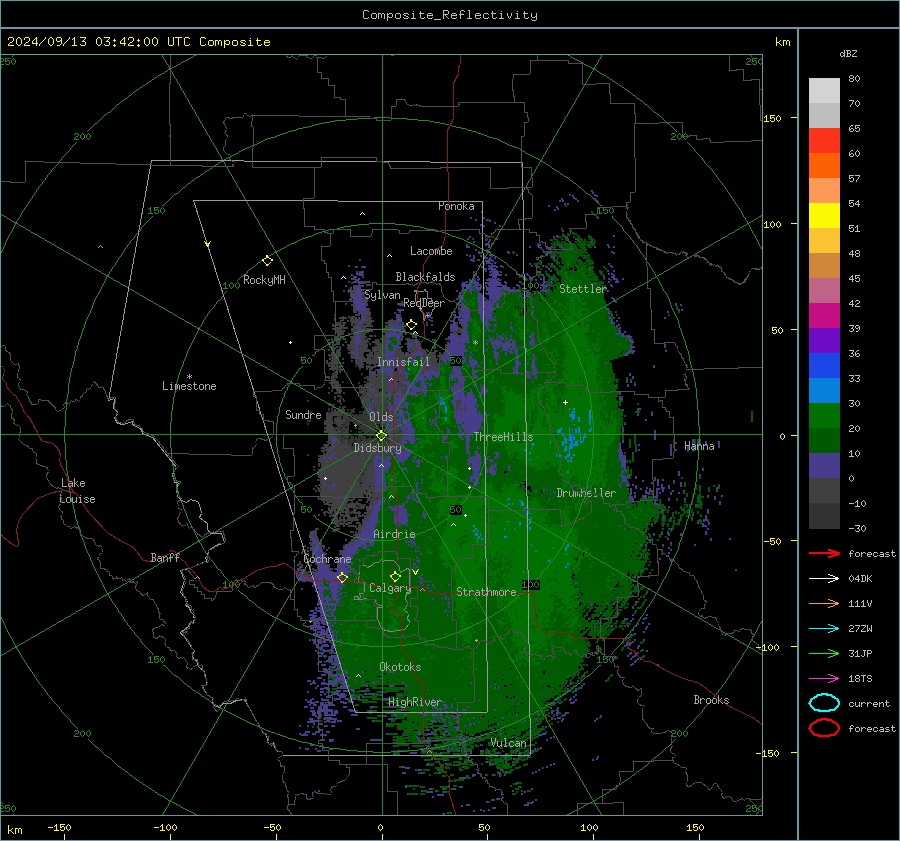Click the RedDeer city label
Viewport: 900px width, 841px height.
(424, 303)
